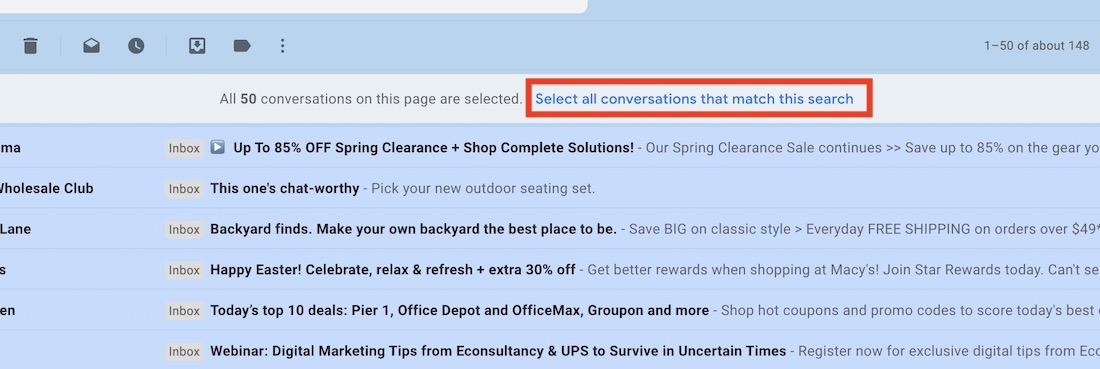Click the Inbox label on Spring Clearance email

(x=185, y=148)
